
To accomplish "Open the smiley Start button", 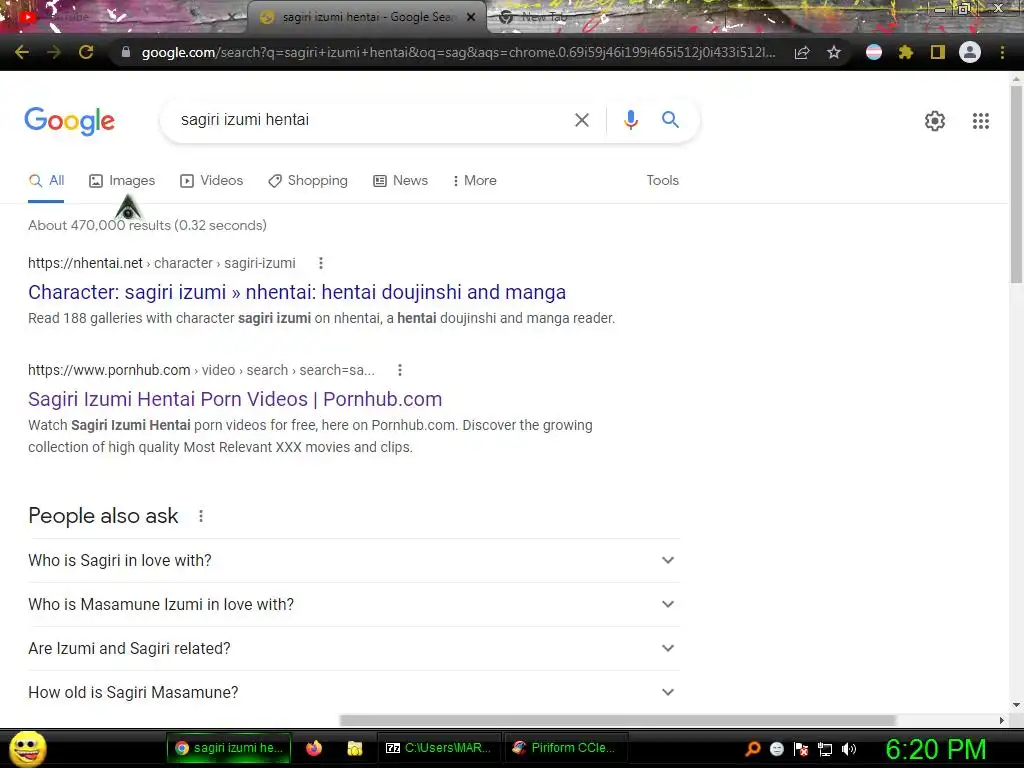I will tap(27, 748).
